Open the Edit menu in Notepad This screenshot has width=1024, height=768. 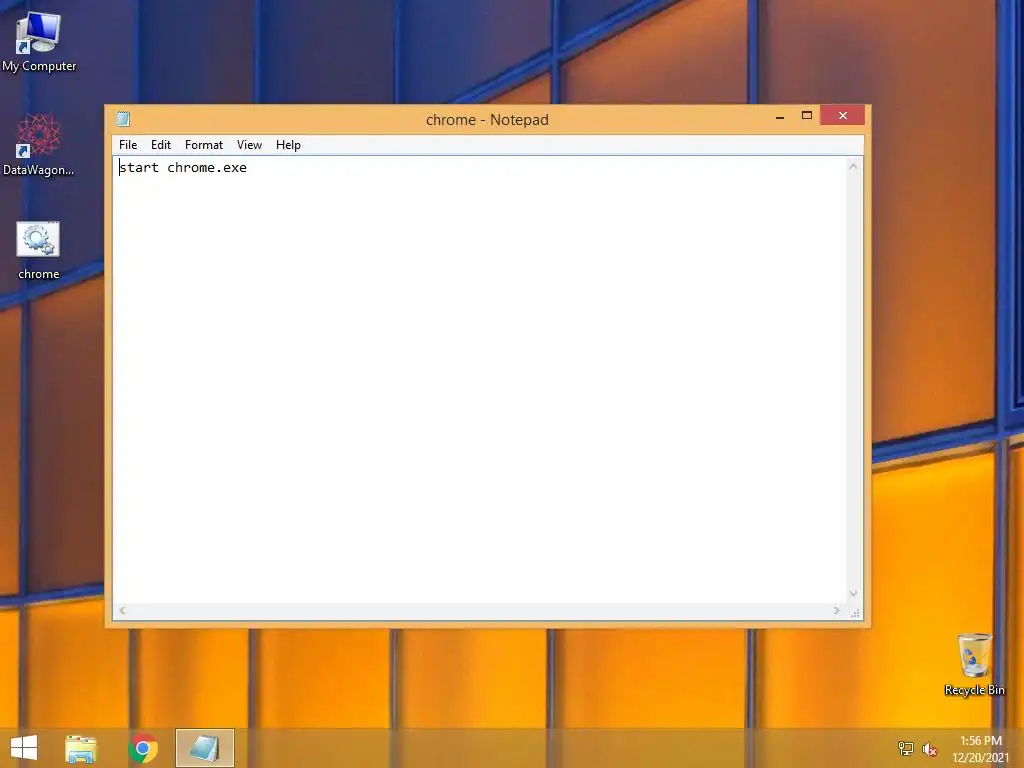161,145
